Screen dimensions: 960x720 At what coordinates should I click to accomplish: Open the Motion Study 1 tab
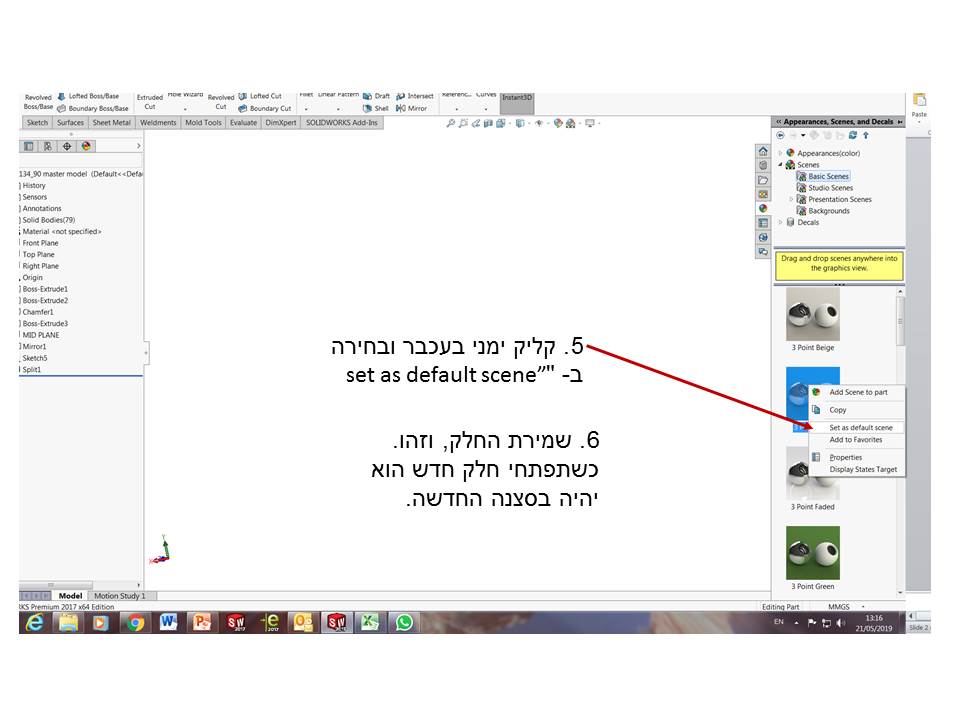(119, 596)
